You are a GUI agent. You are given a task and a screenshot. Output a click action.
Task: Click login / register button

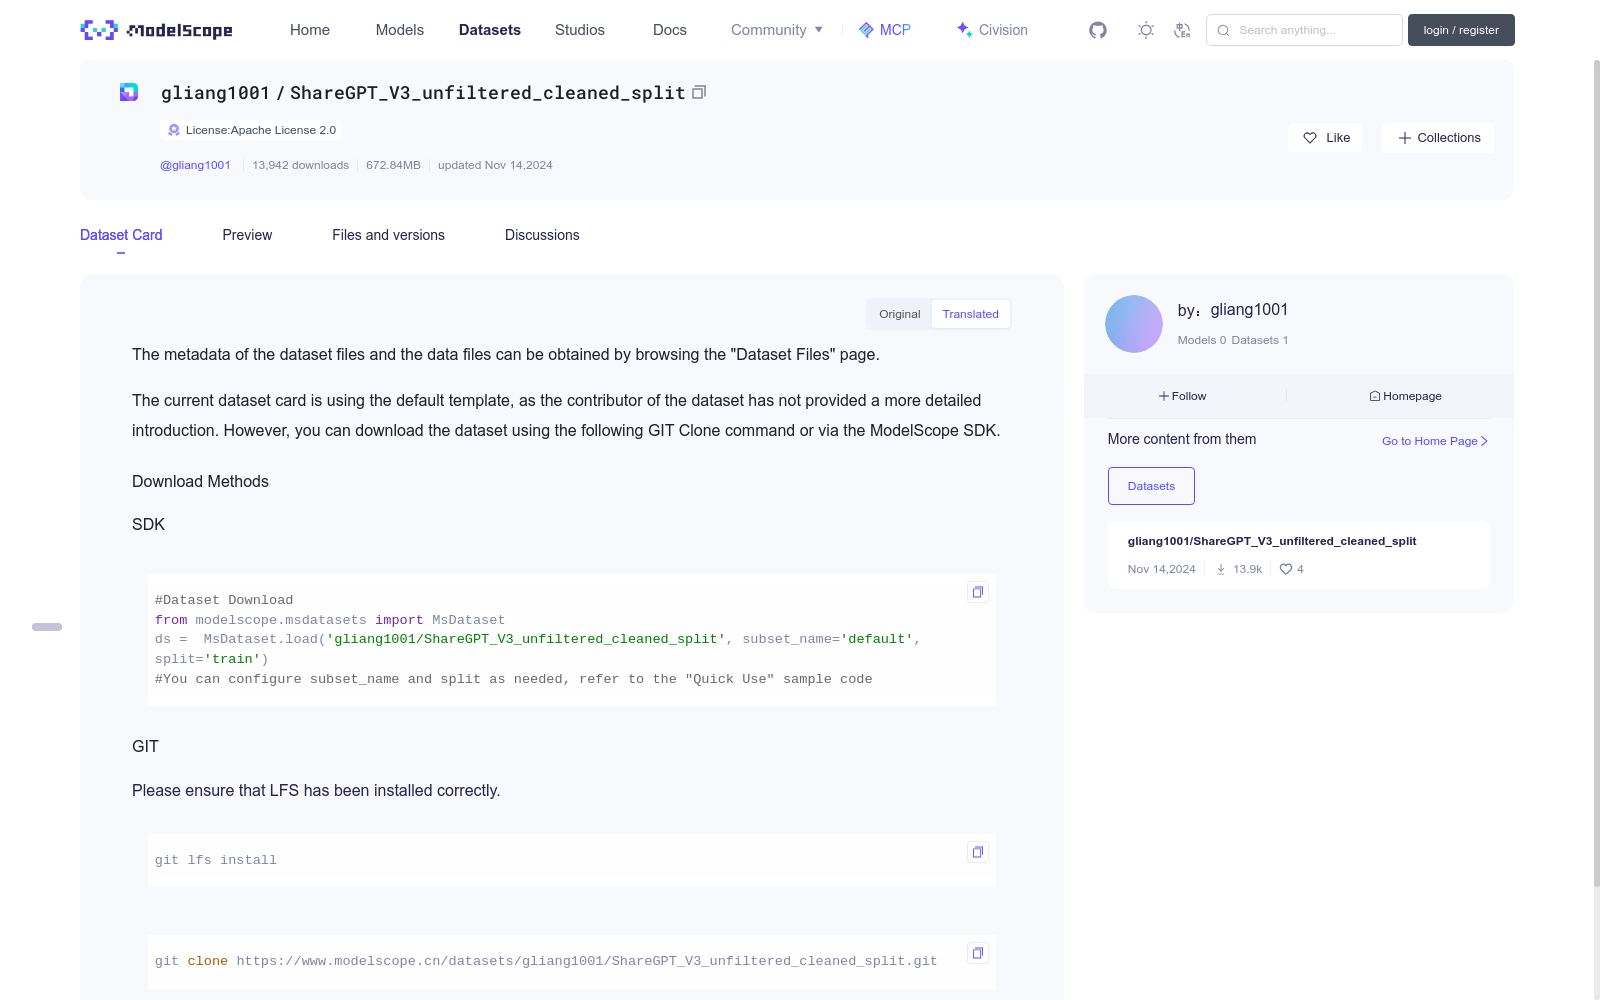[1461, 30]
